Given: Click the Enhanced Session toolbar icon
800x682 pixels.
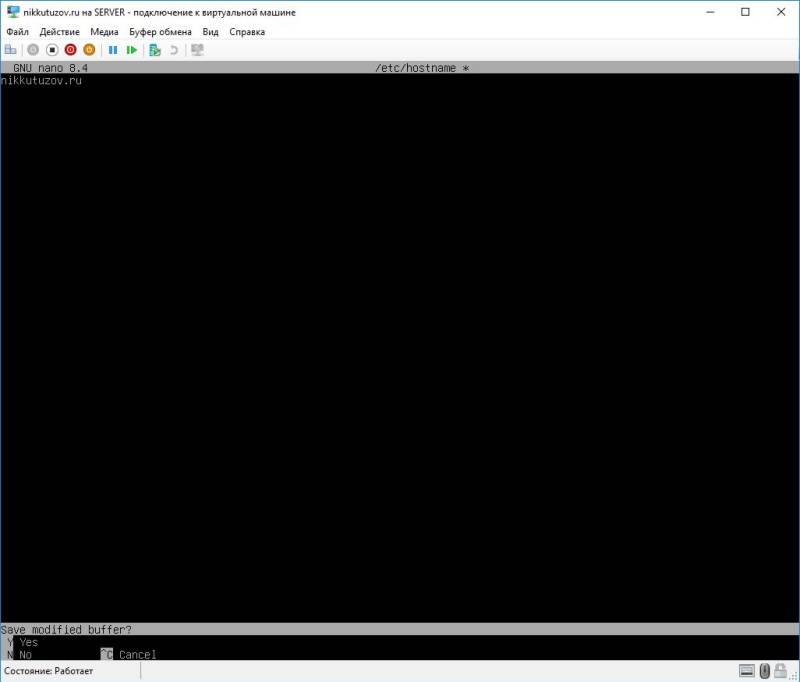Looking at the screenshot, I should click(x=196, y=49).
